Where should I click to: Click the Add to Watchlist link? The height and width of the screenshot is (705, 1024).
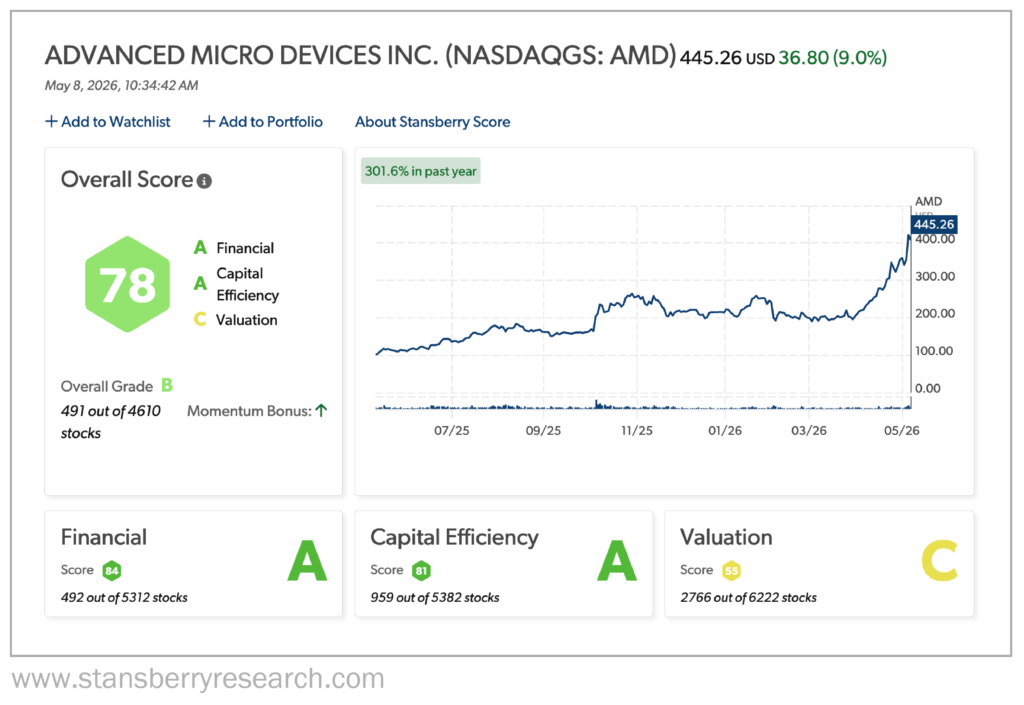(108, 122)
